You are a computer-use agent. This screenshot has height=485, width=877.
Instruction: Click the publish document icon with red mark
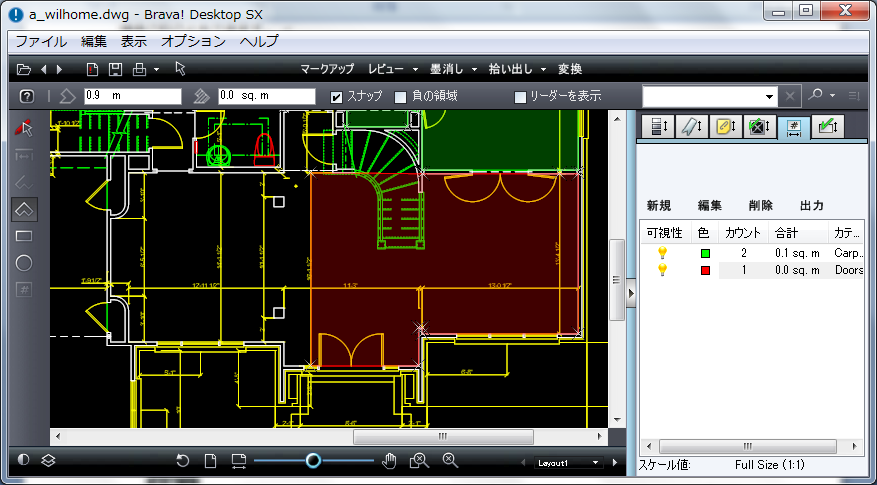click(92, 69)
